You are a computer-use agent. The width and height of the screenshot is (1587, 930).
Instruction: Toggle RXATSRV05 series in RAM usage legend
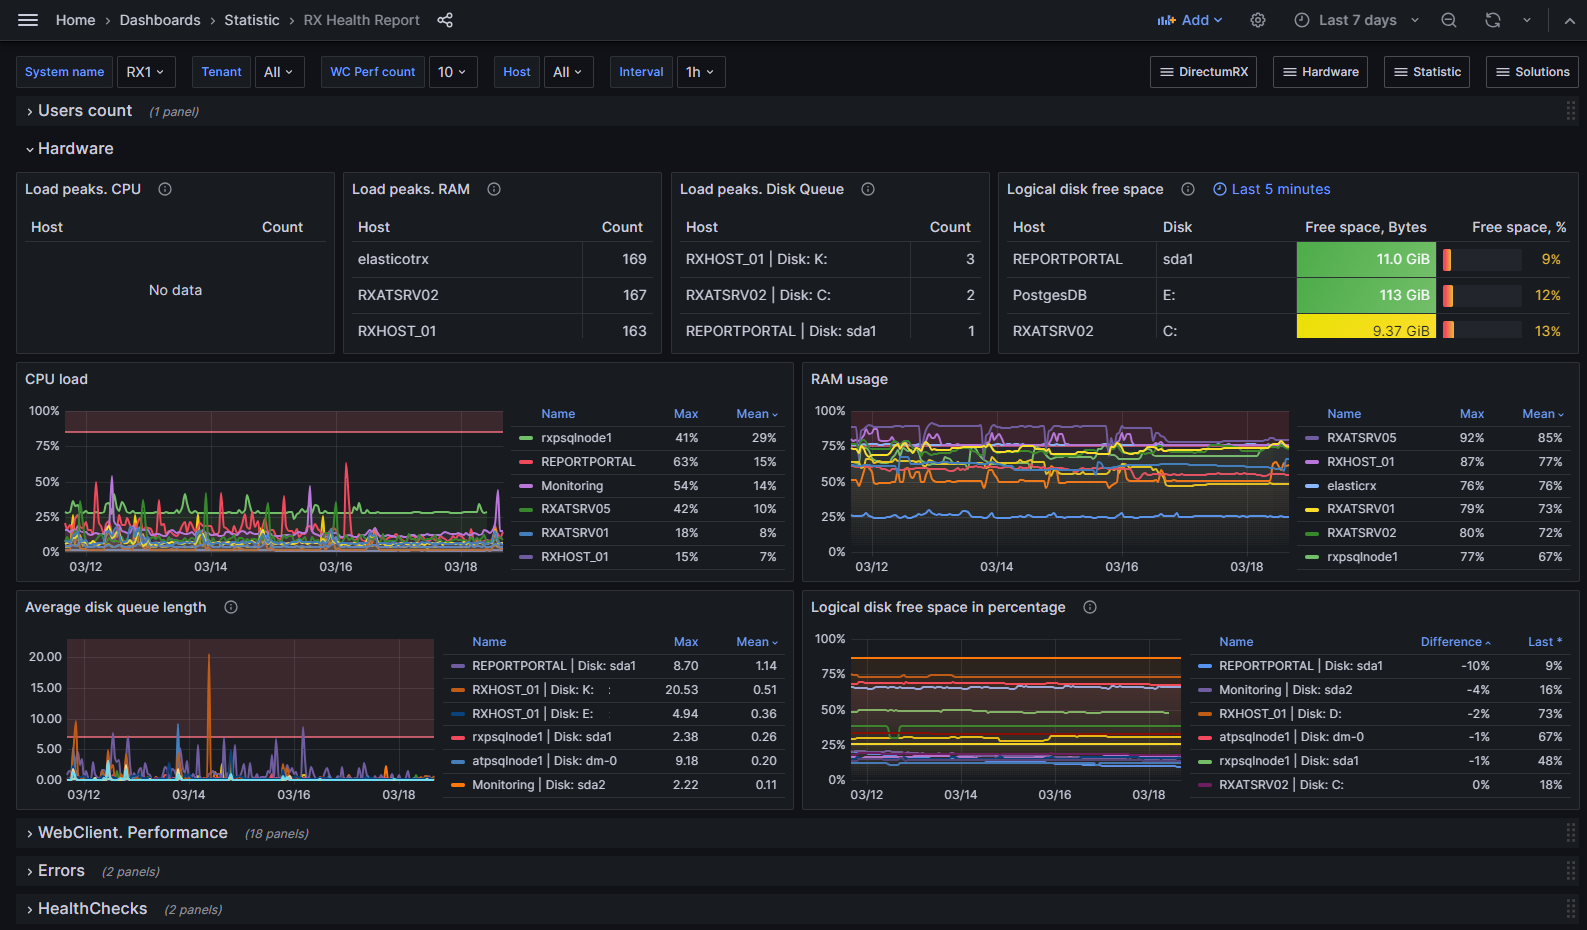click(1361, 438)
